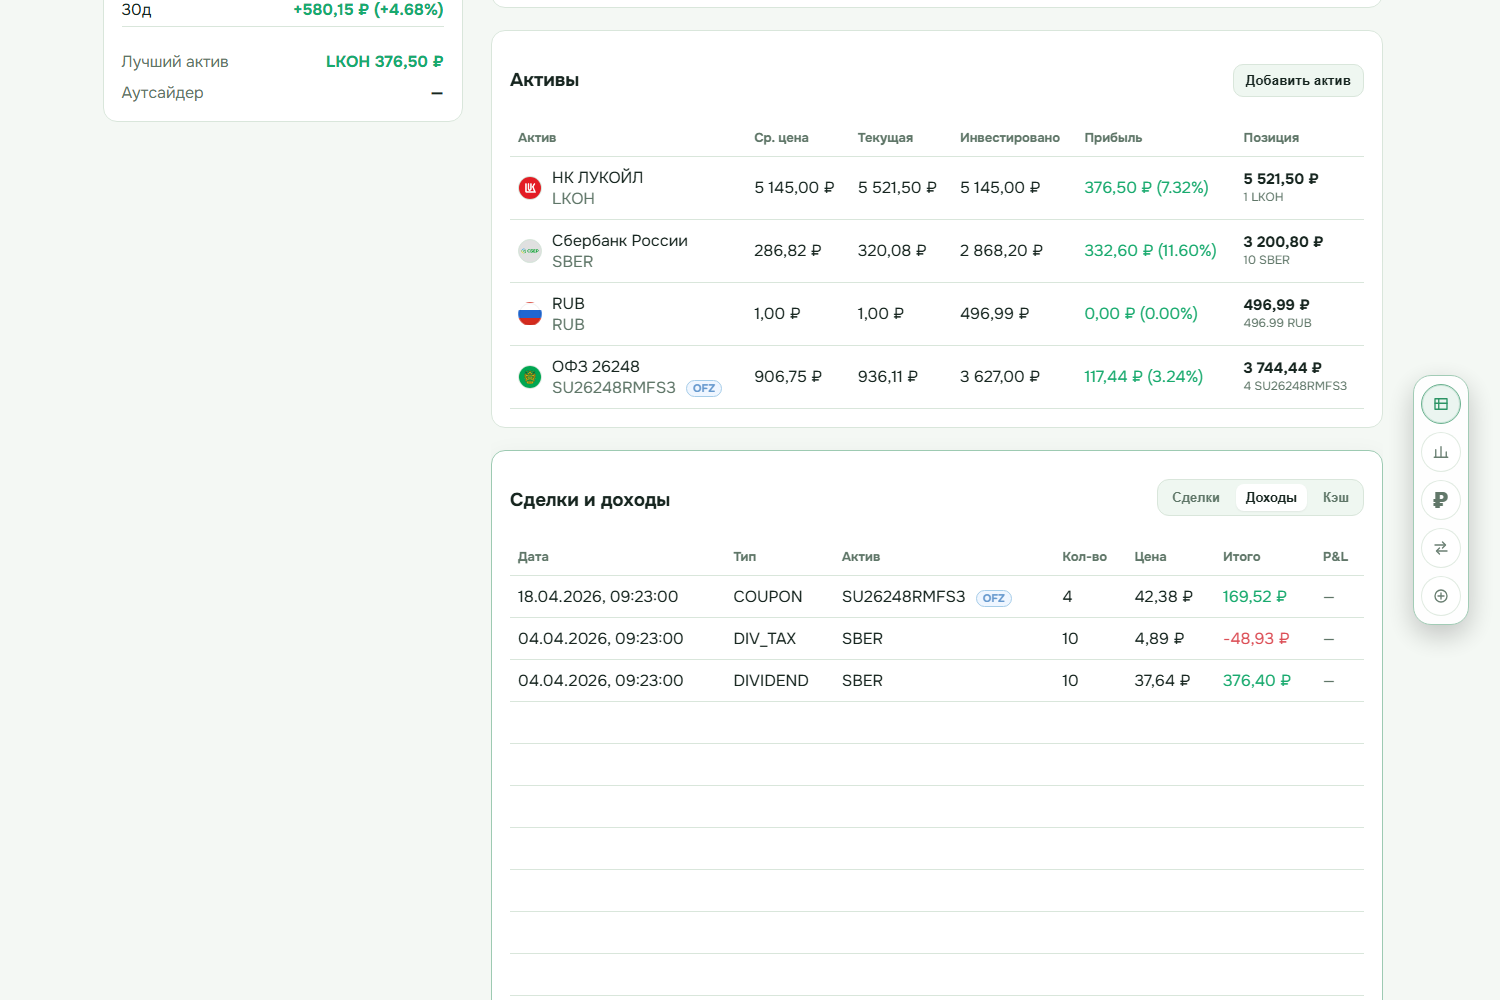Click the OFZ badge in assets table

(704, 388)
